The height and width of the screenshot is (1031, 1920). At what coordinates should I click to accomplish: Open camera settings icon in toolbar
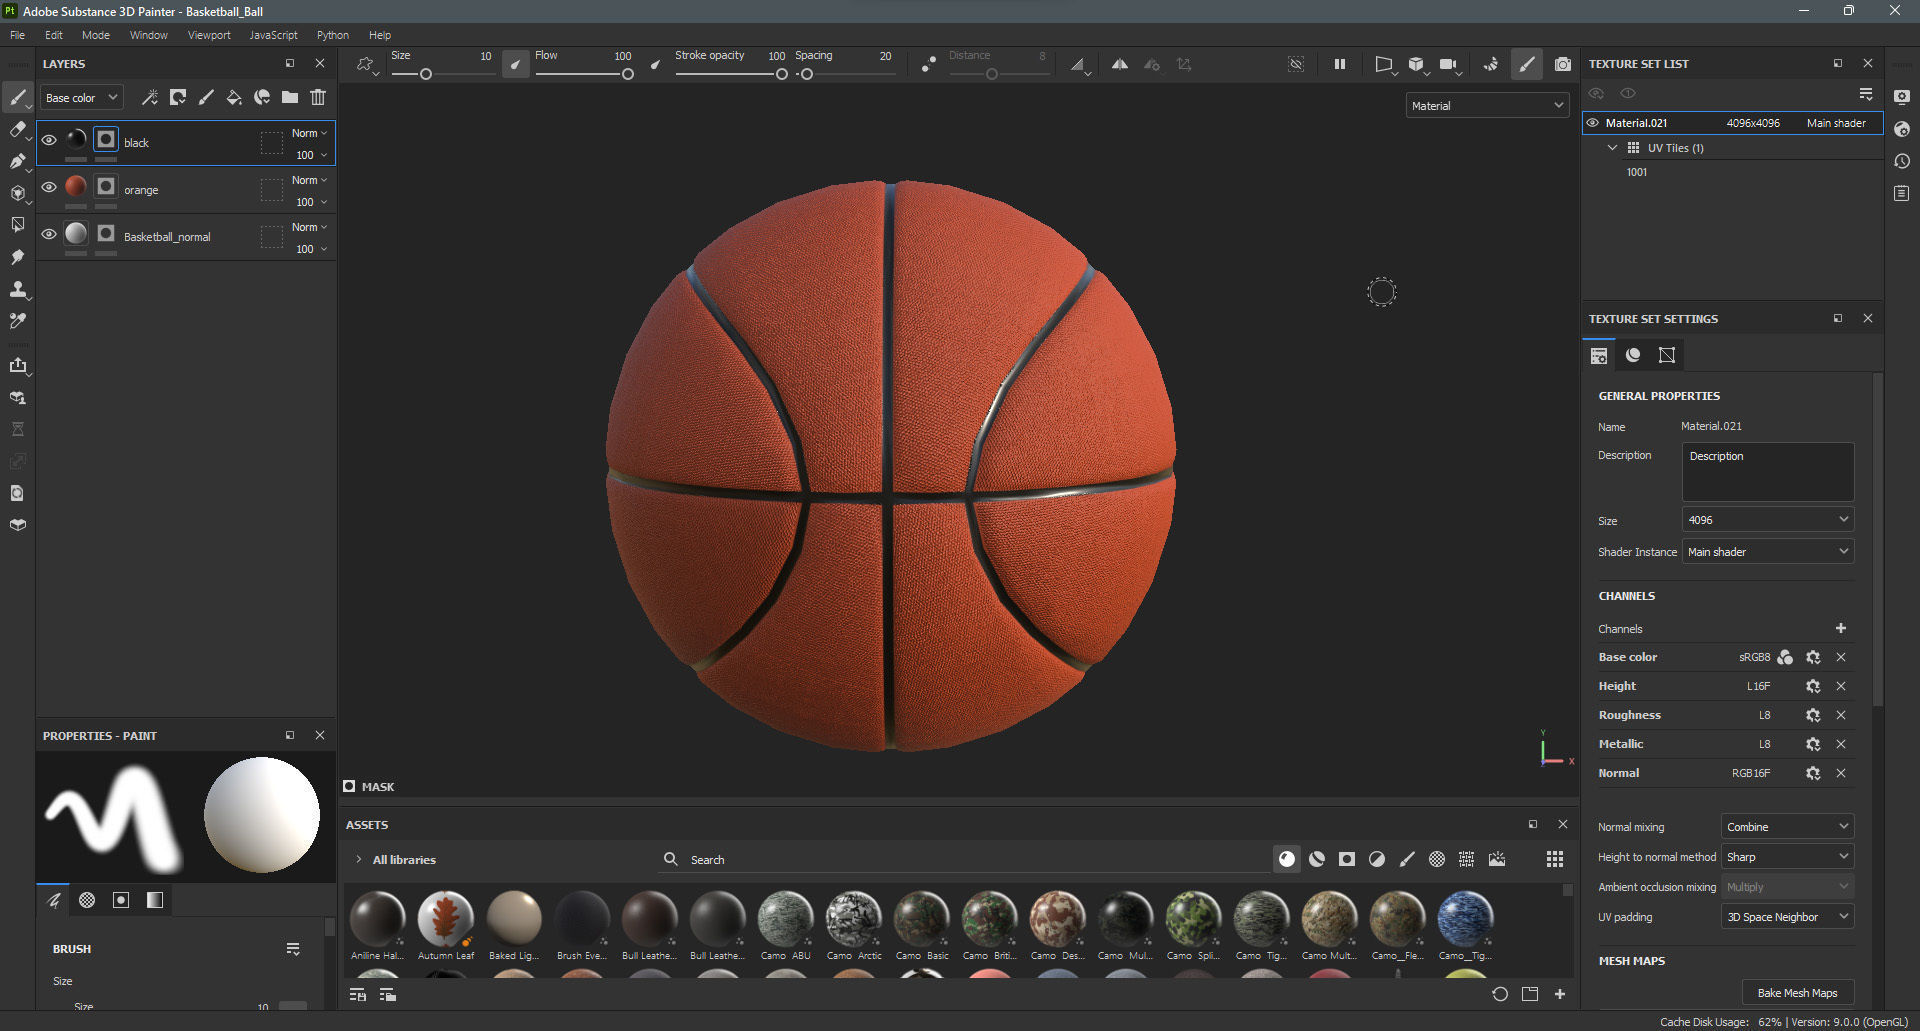(x=1448, y=64)
